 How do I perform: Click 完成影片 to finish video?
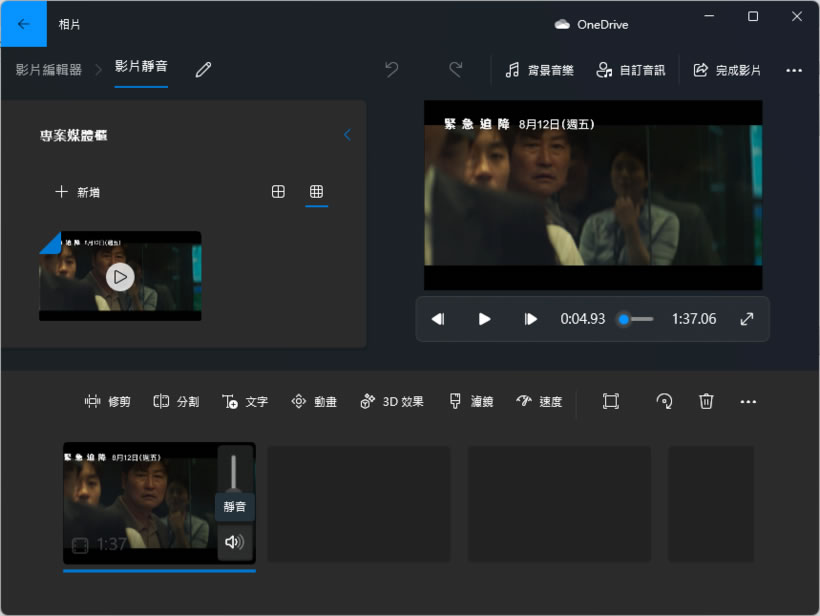click(x=727, y=70)
